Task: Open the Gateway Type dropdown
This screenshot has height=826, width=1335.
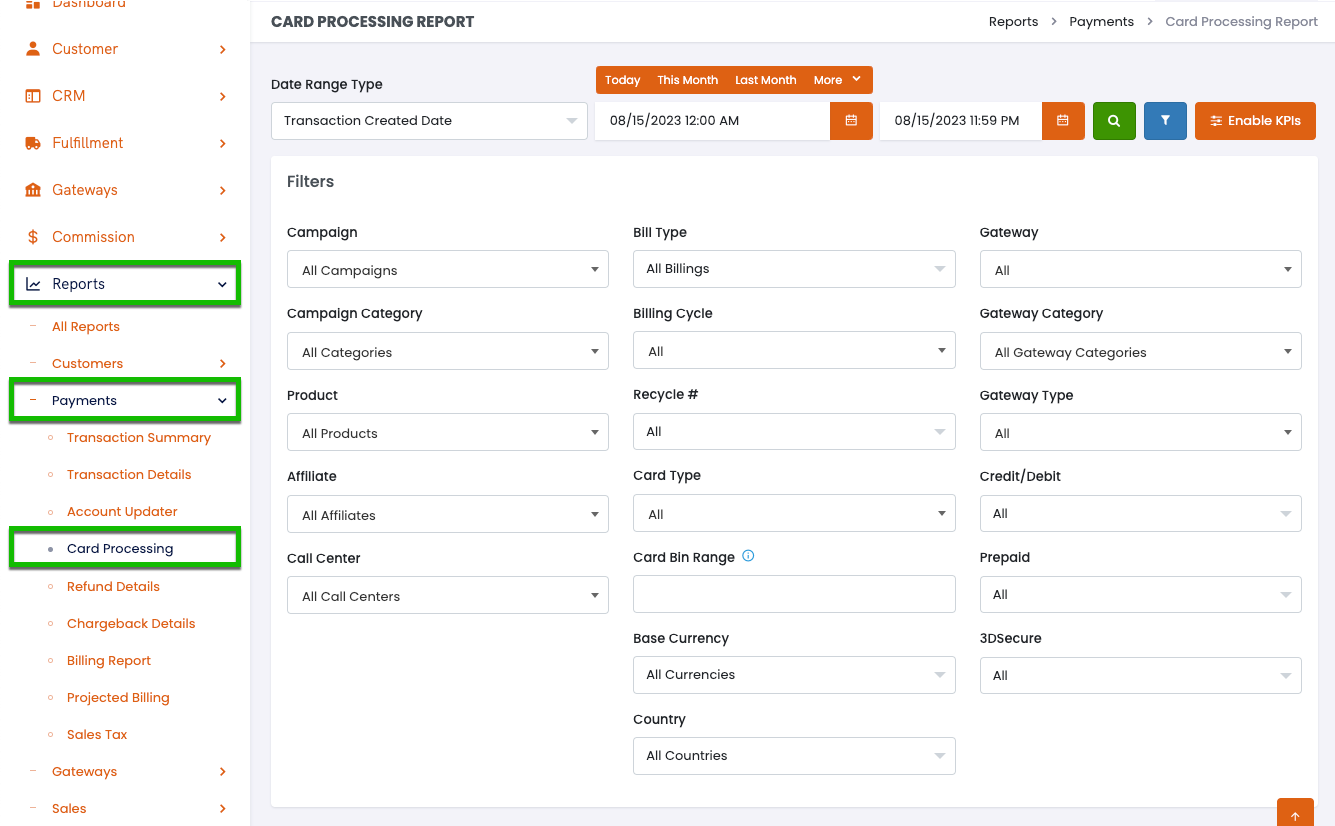Action: tap(1140, 433)
